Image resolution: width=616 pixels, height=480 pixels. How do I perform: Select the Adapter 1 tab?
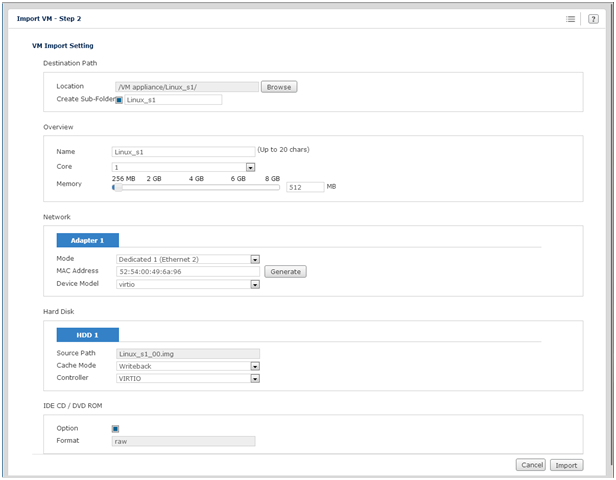(88, 240)
